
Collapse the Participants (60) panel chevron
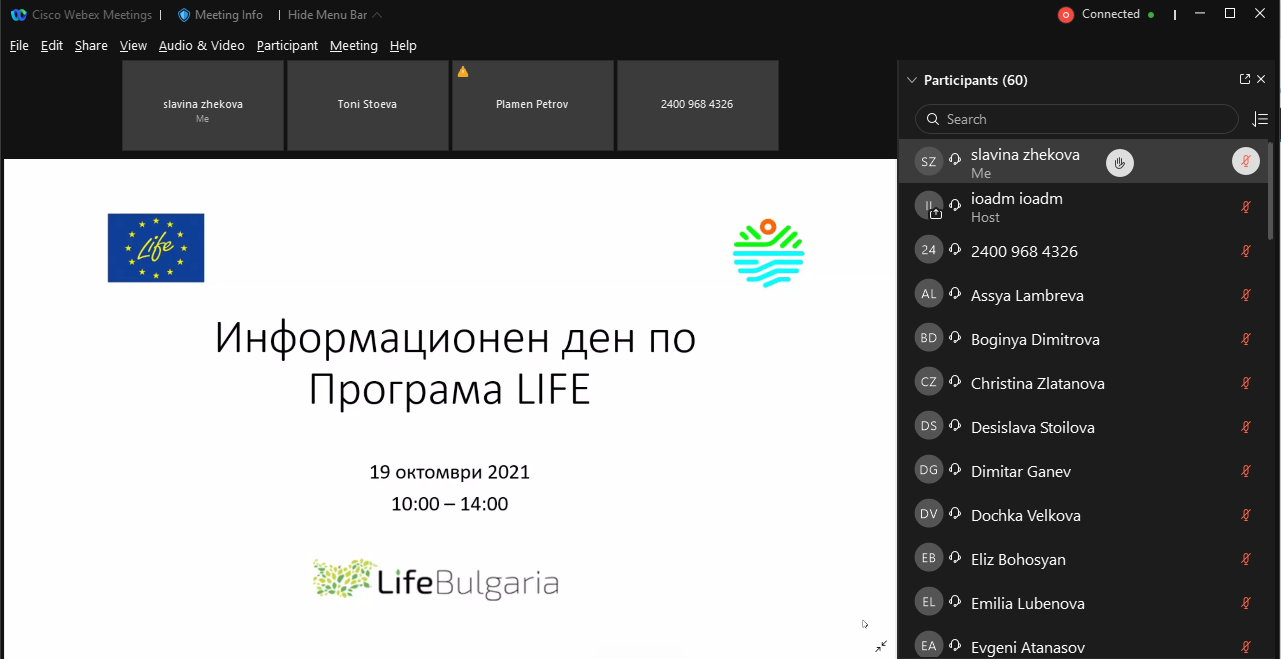911,80
